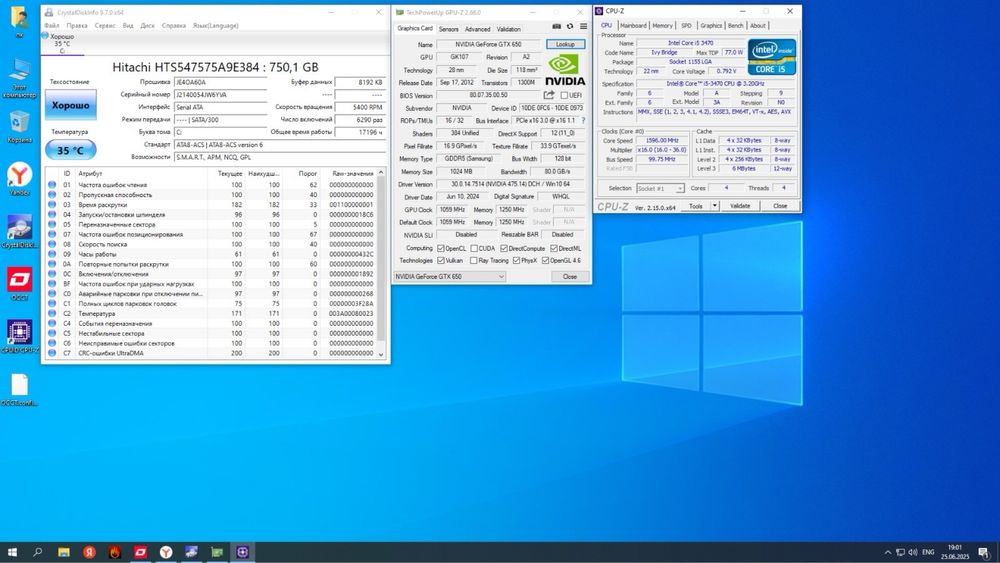Open the Диск menu in CrystalDiskInfo
Image resolution: width=1000 pixels, height=563 pixels.
pos(147,26)
